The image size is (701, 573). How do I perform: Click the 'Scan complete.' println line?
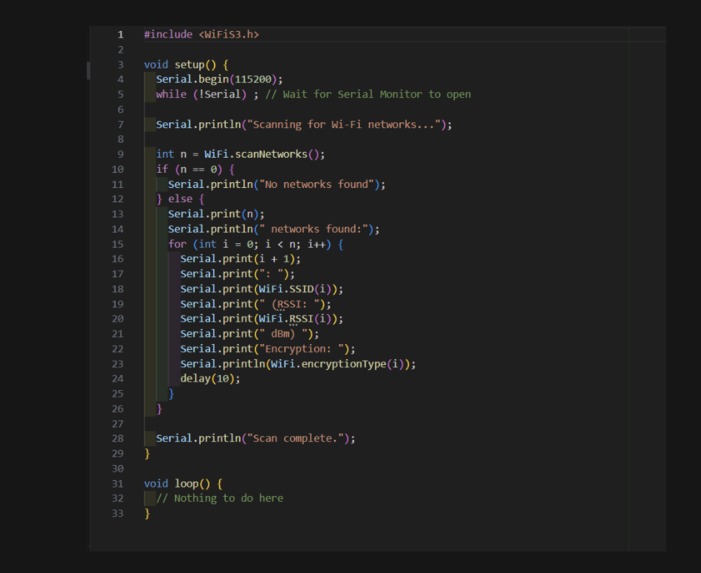click(256, 438)
